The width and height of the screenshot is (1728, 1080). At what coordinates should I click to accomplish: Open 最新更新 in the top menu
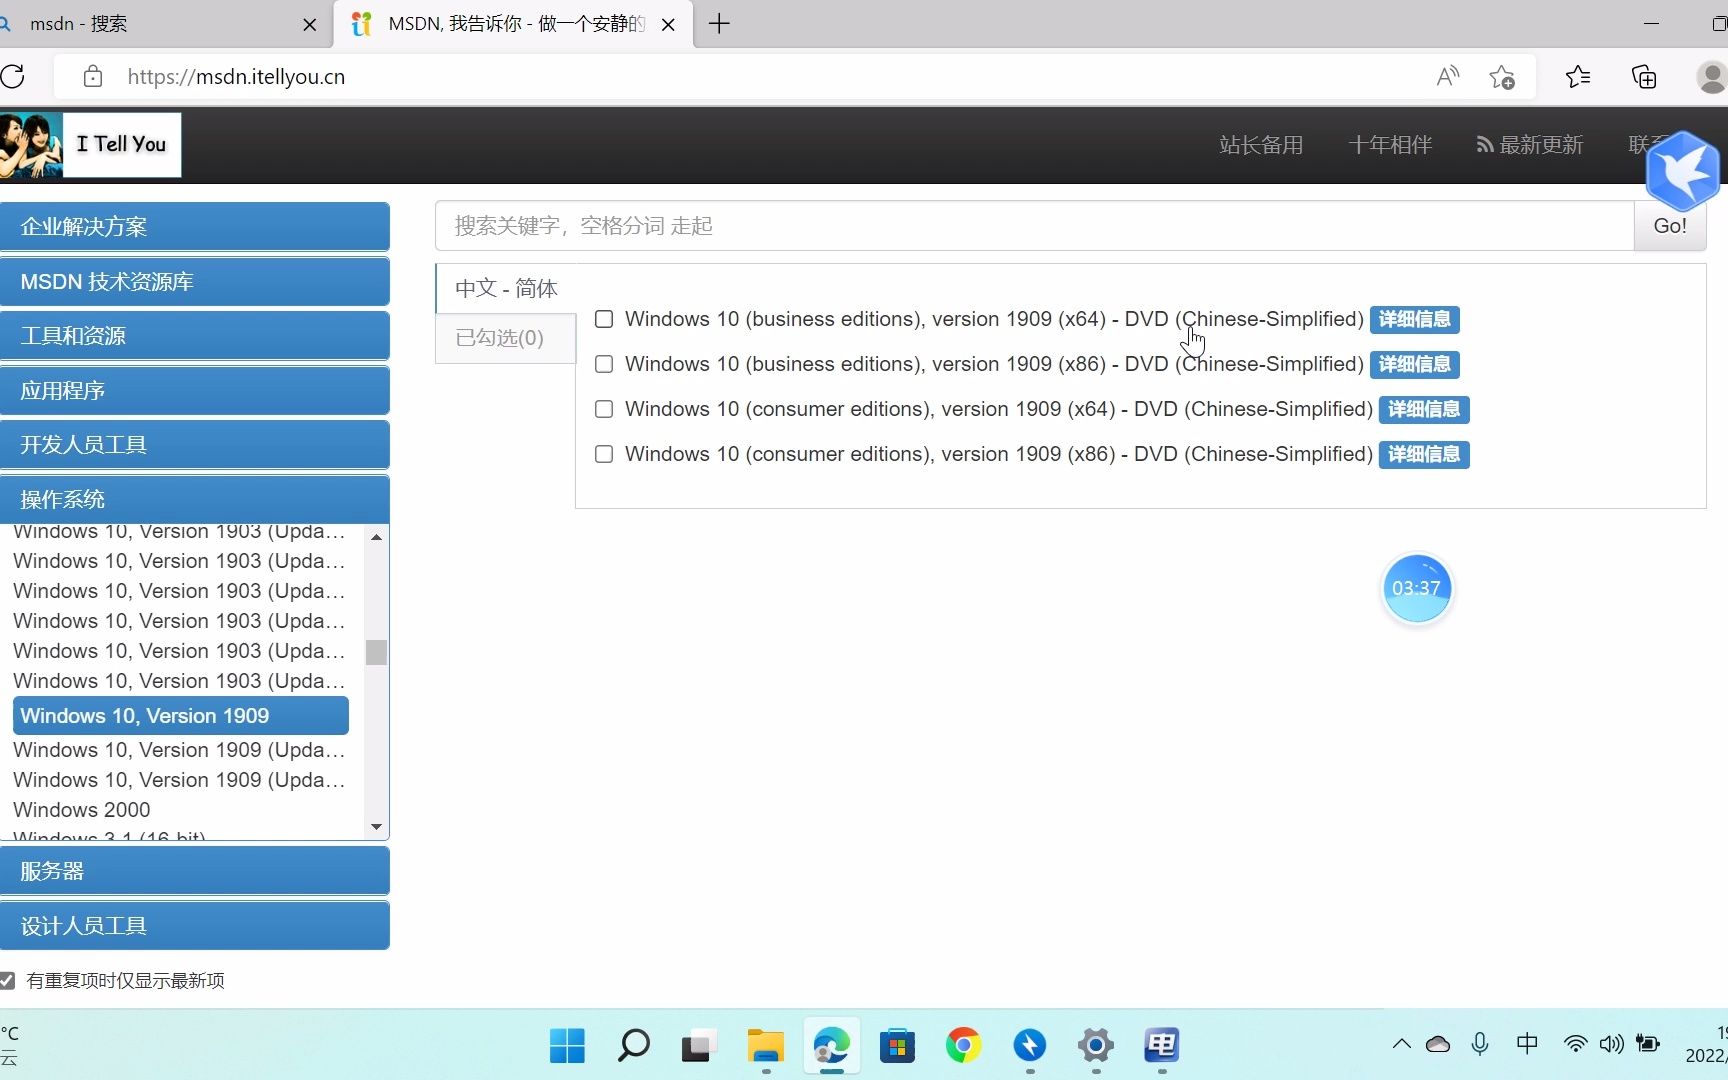coord(1530,145)
